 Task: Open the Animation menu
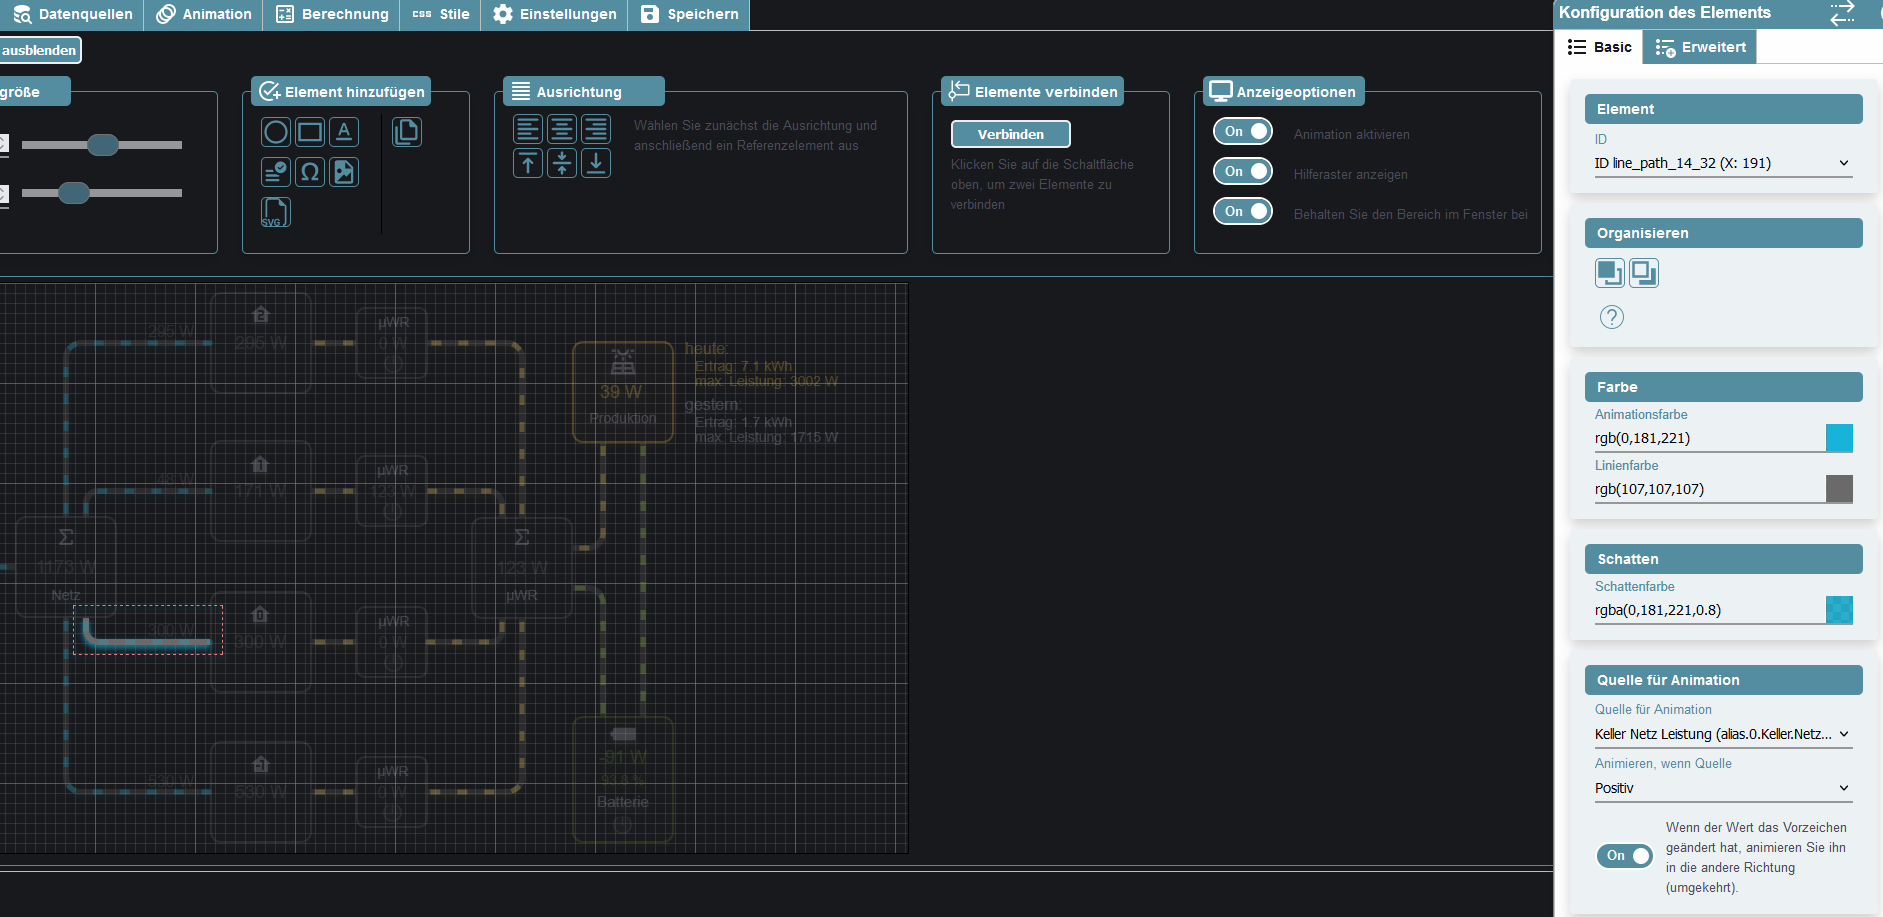point(204,14)
